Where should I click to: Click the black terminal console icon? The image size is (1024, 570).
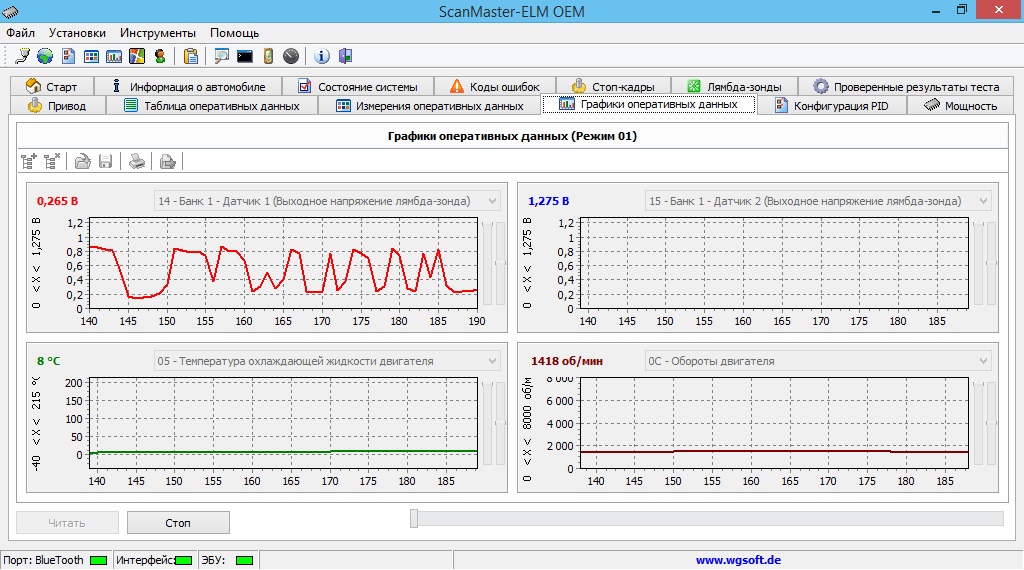click(244, 56)
